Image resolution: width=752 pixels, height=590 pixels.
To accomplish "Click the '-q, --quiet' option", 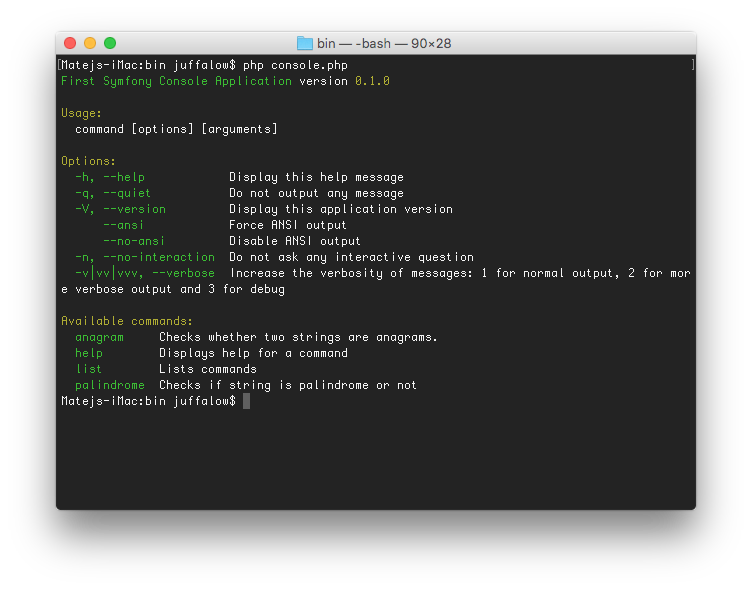I will [113, 193].
